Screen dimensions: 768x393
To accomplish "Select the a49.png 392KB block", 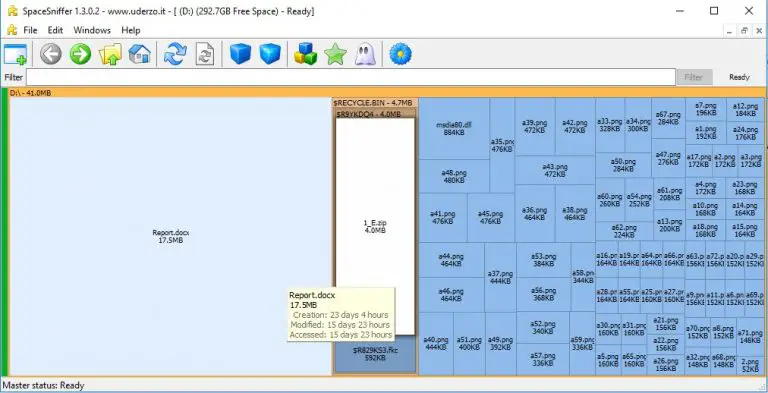I will (501, 344).
